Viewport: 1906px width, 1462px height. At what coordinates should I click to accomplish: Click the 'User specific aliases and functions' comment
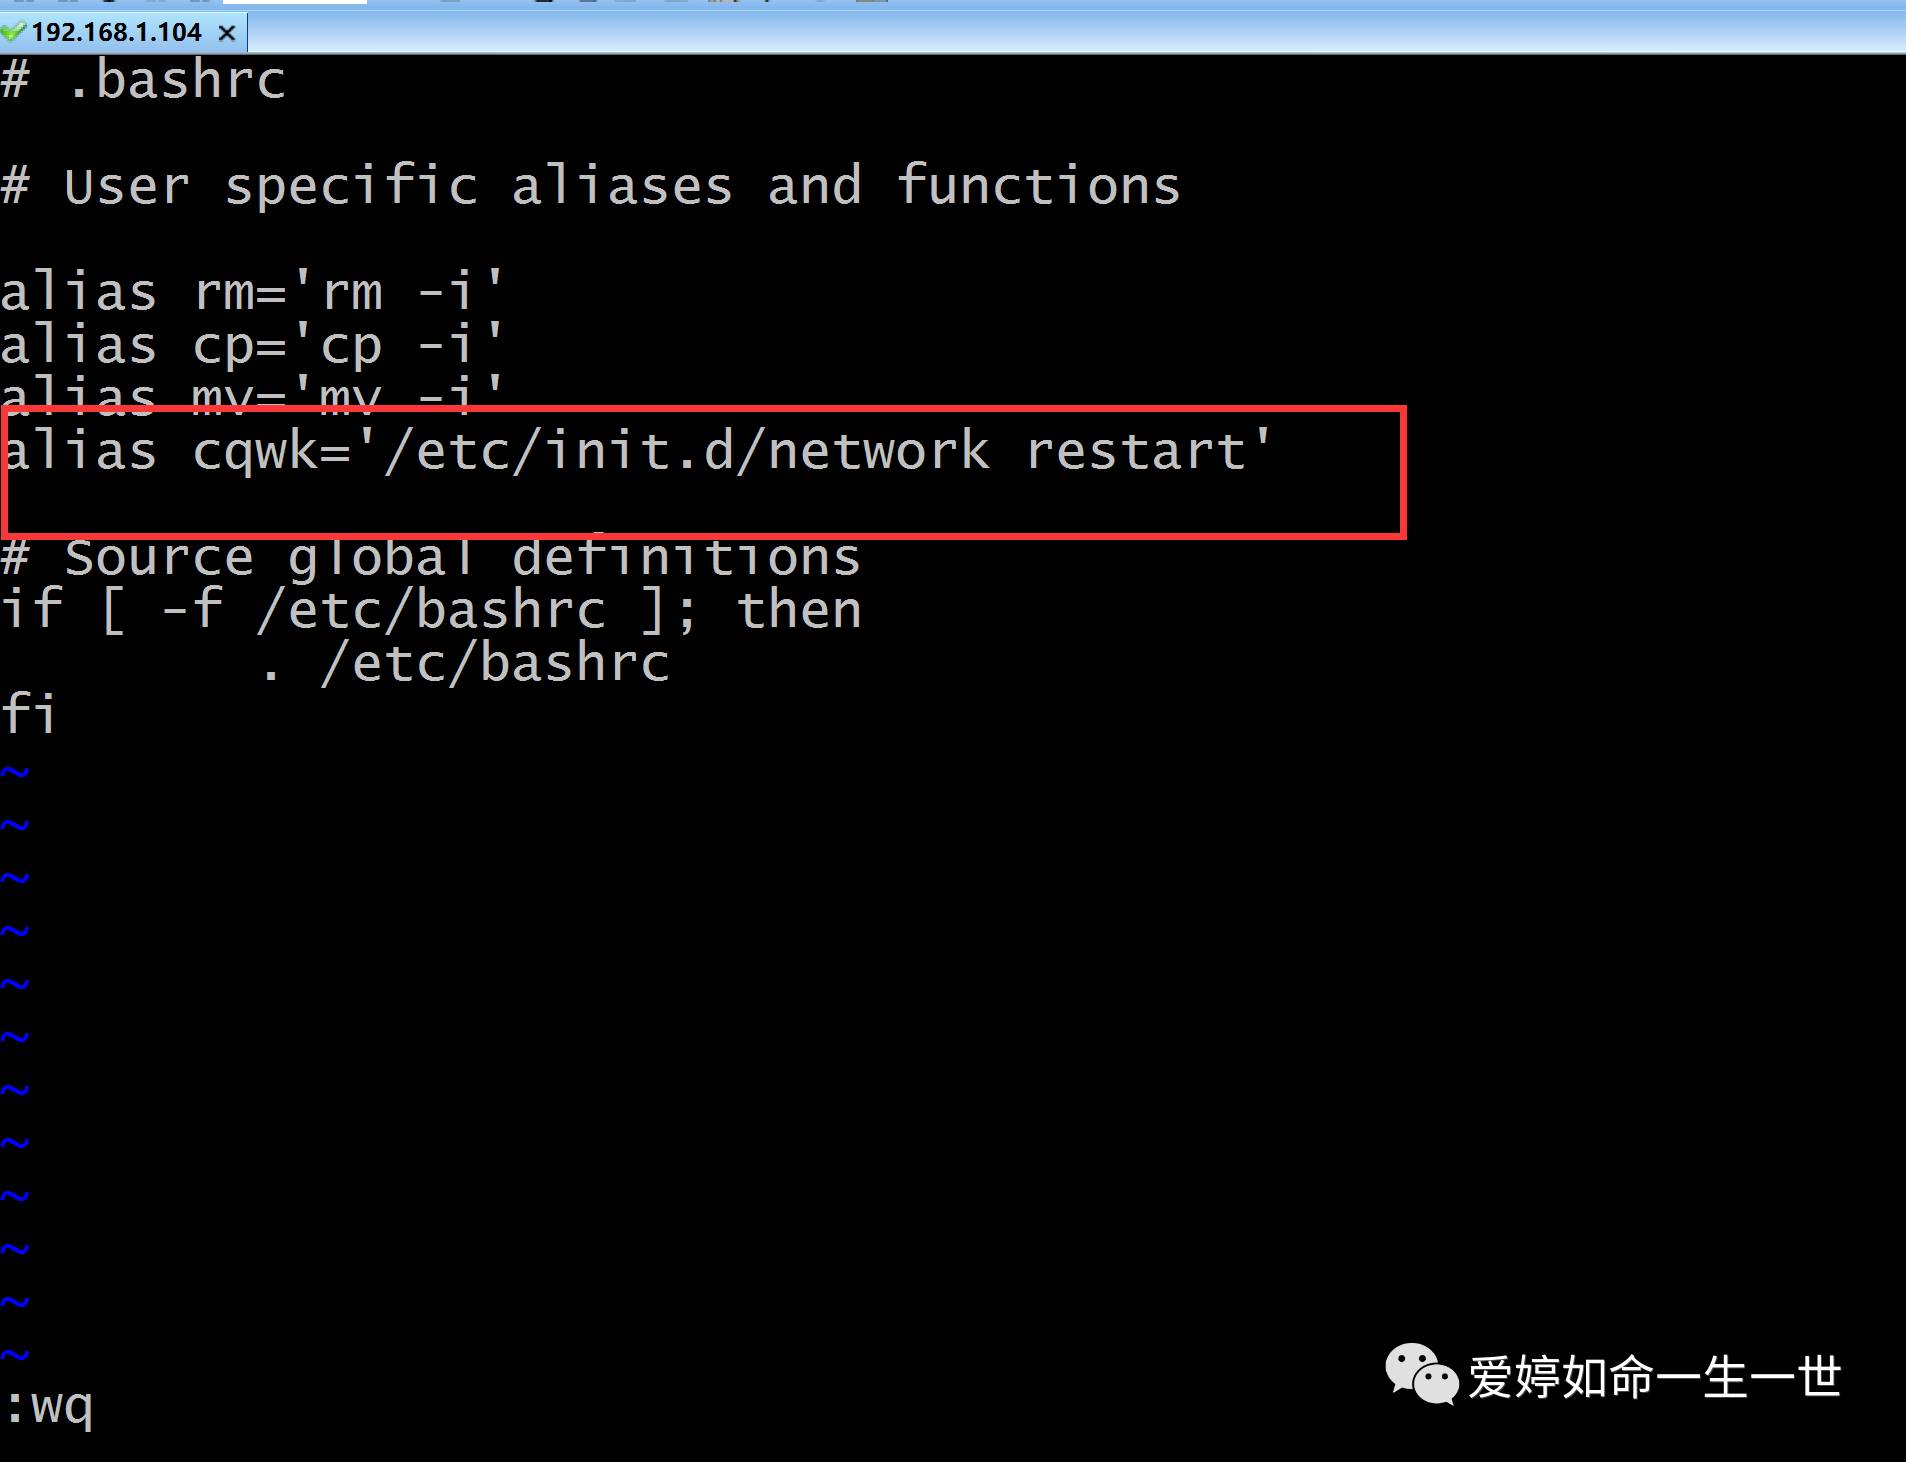(x=590, y=187)
